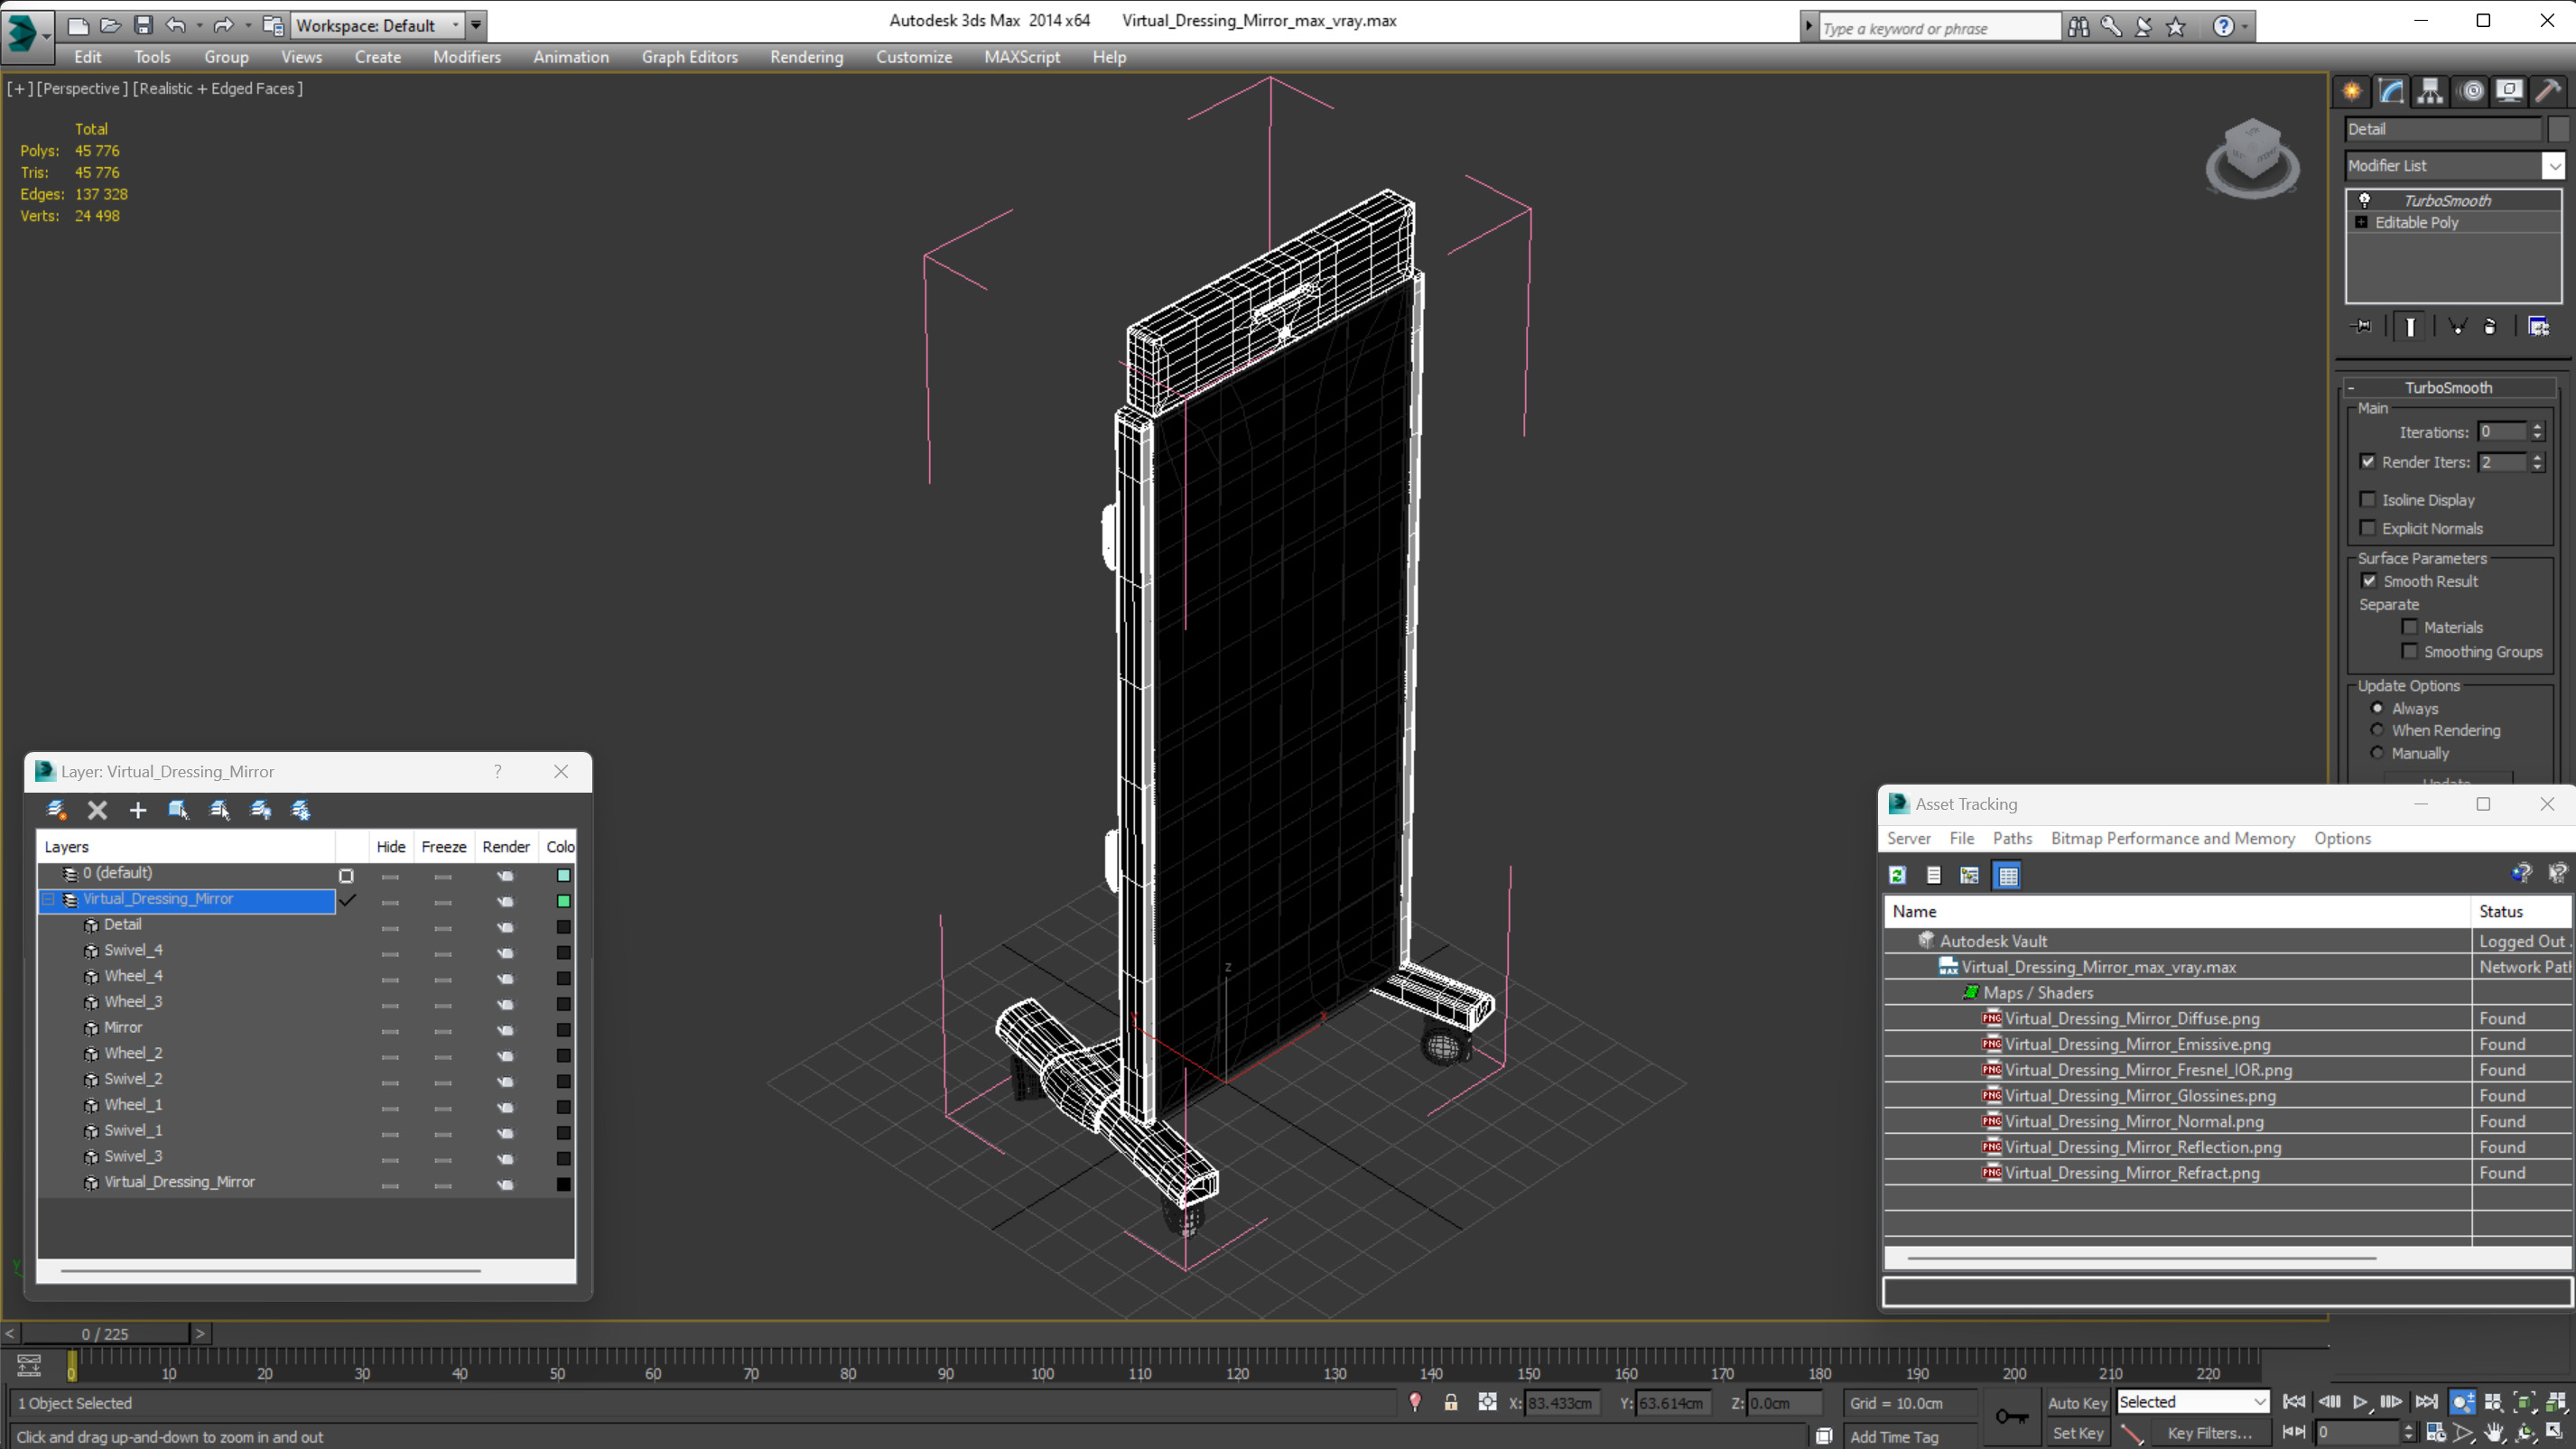Click the Pin Stack icon under modifier stack

point(2362,327)
